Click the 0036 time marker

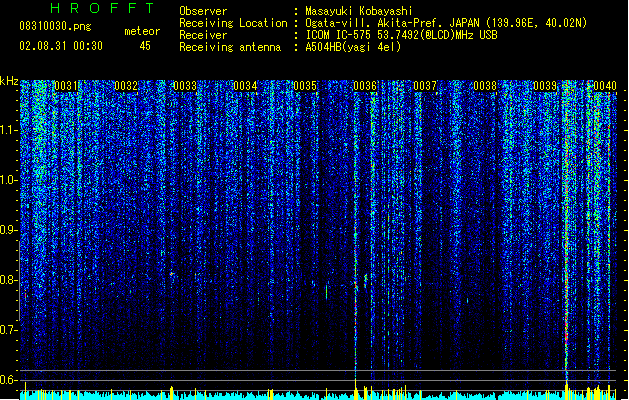[365, 86]
